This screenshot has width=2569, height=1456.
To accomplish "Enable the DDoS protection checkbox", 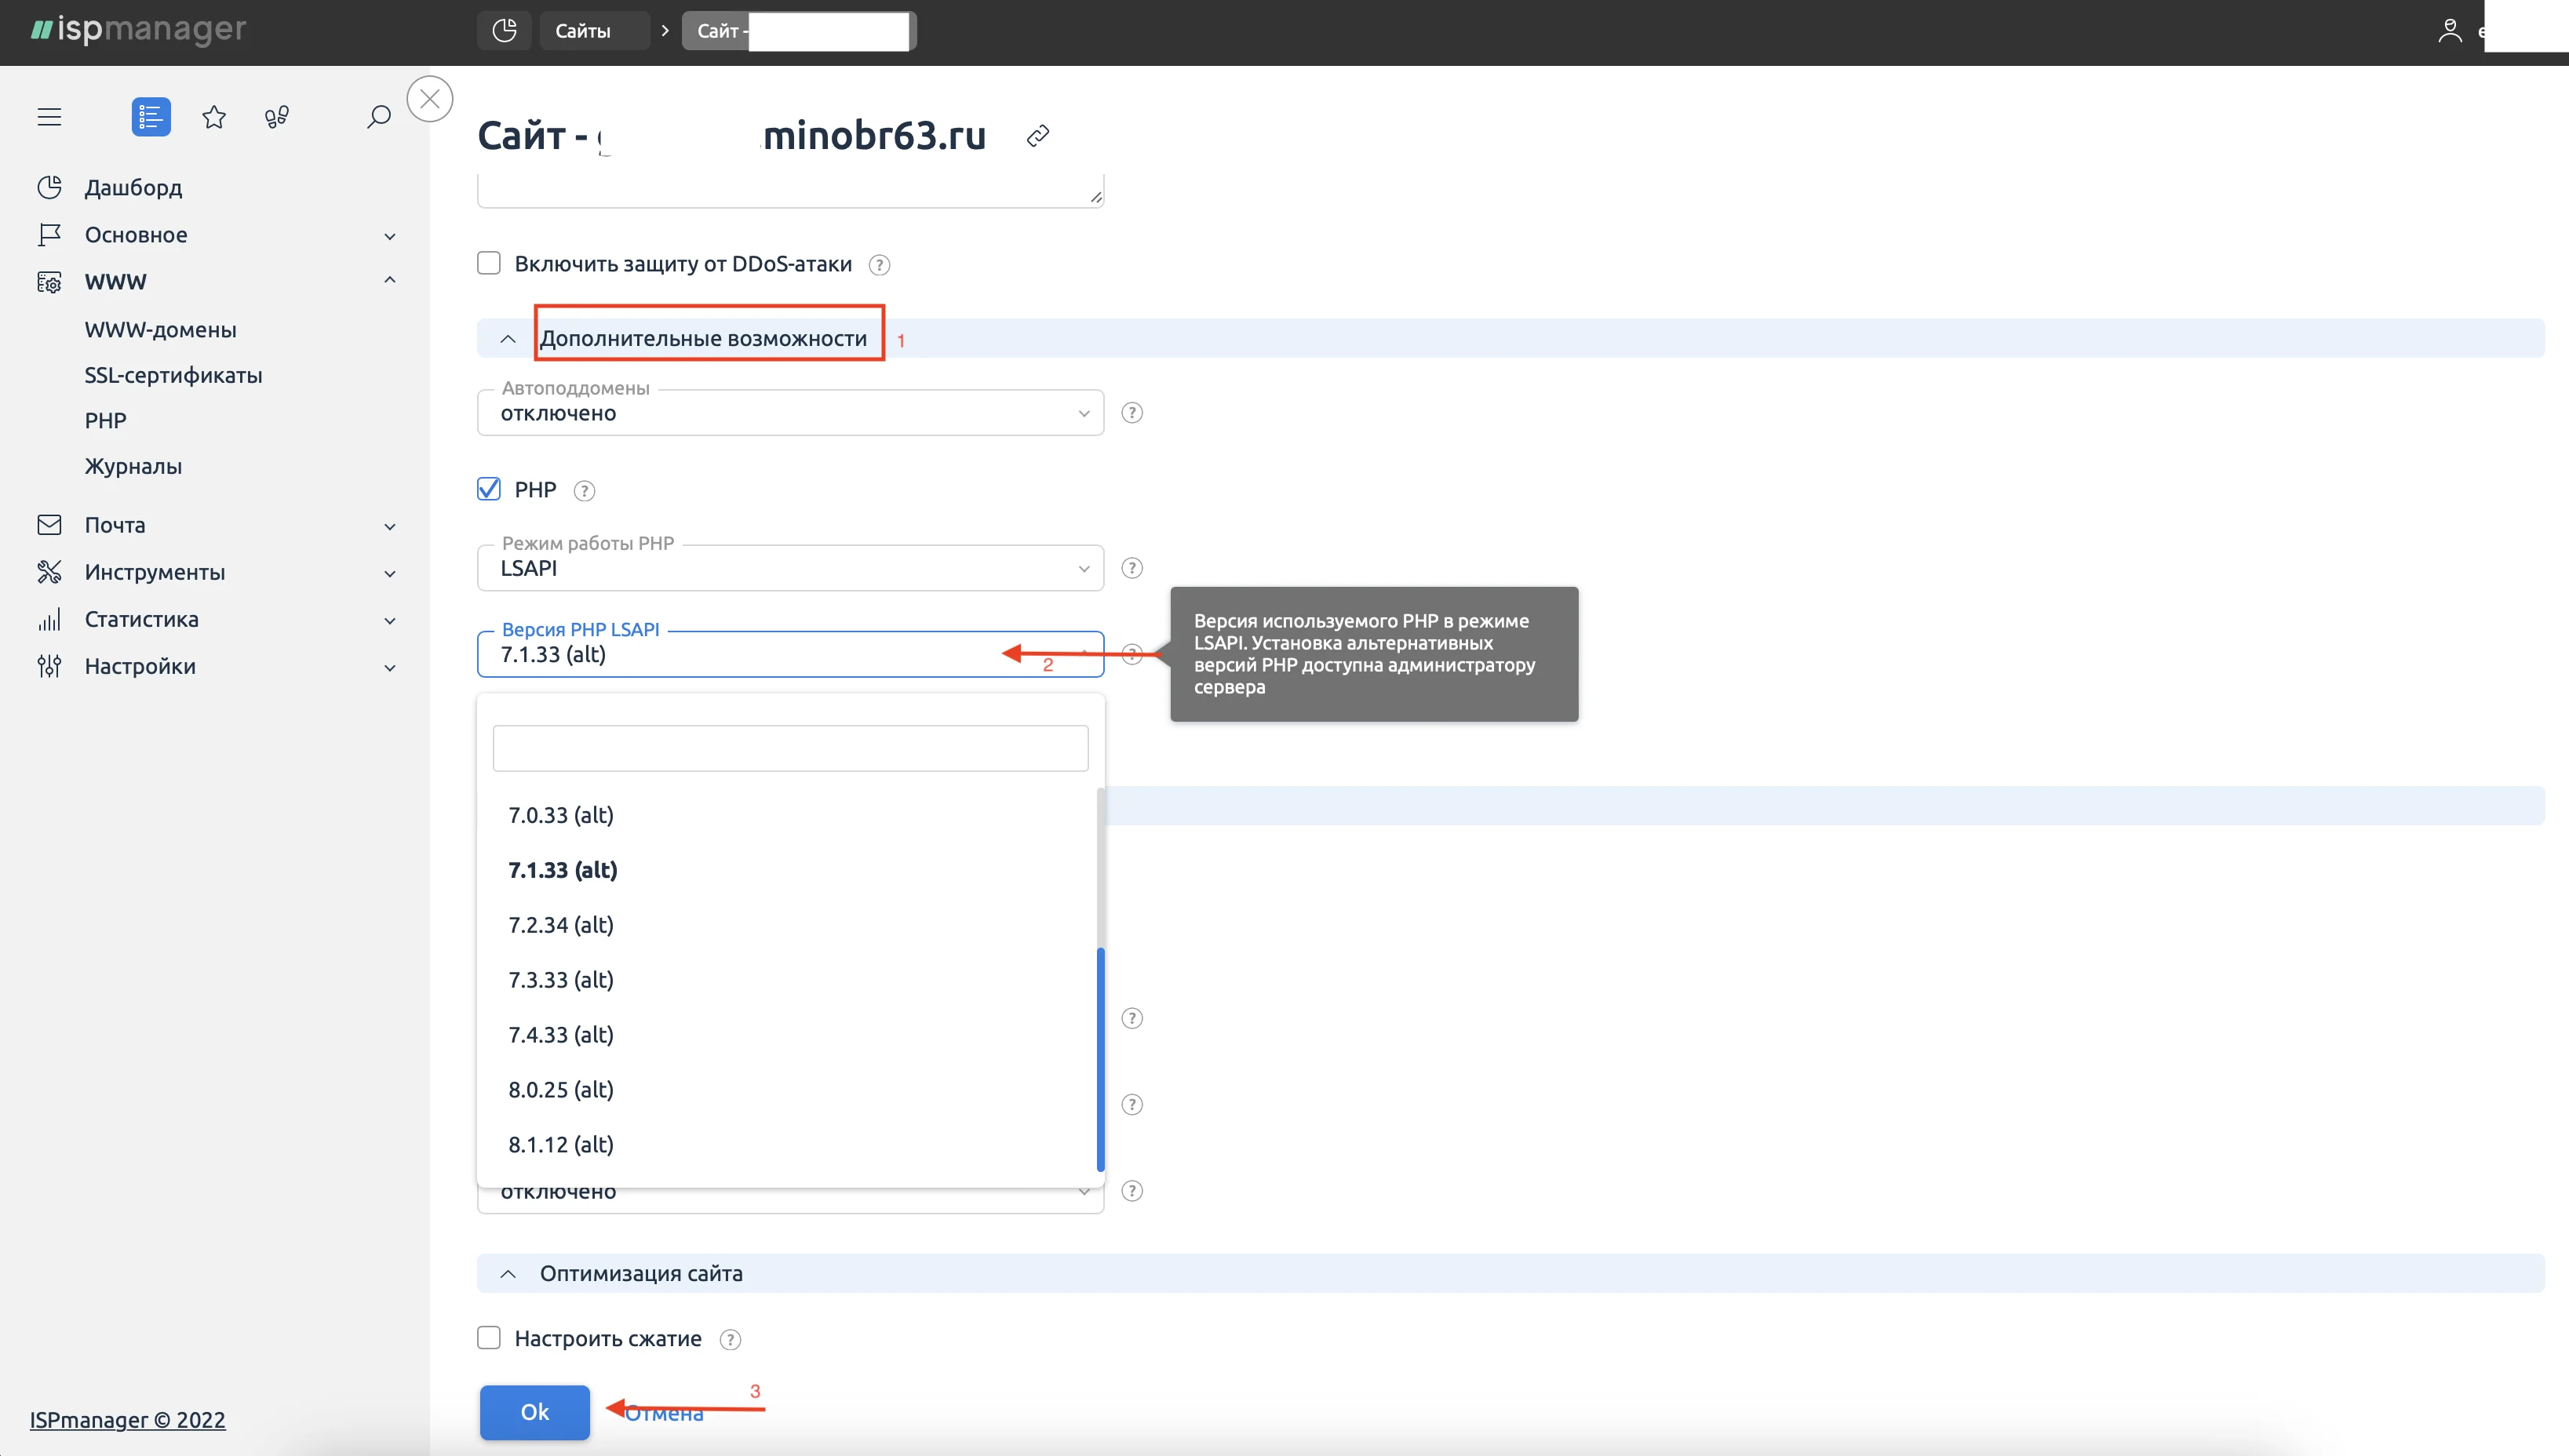I will 490,263.
